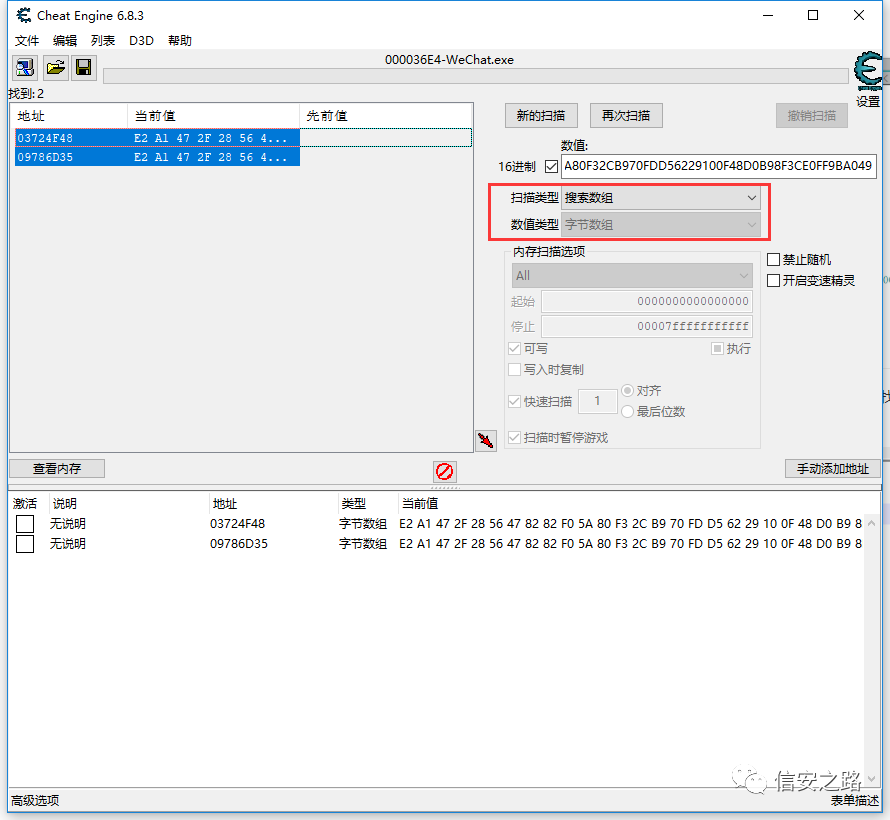Viewport: 890px width, 820px height.
Task: Click 撤销扫描 button
Action: (812, 116)
